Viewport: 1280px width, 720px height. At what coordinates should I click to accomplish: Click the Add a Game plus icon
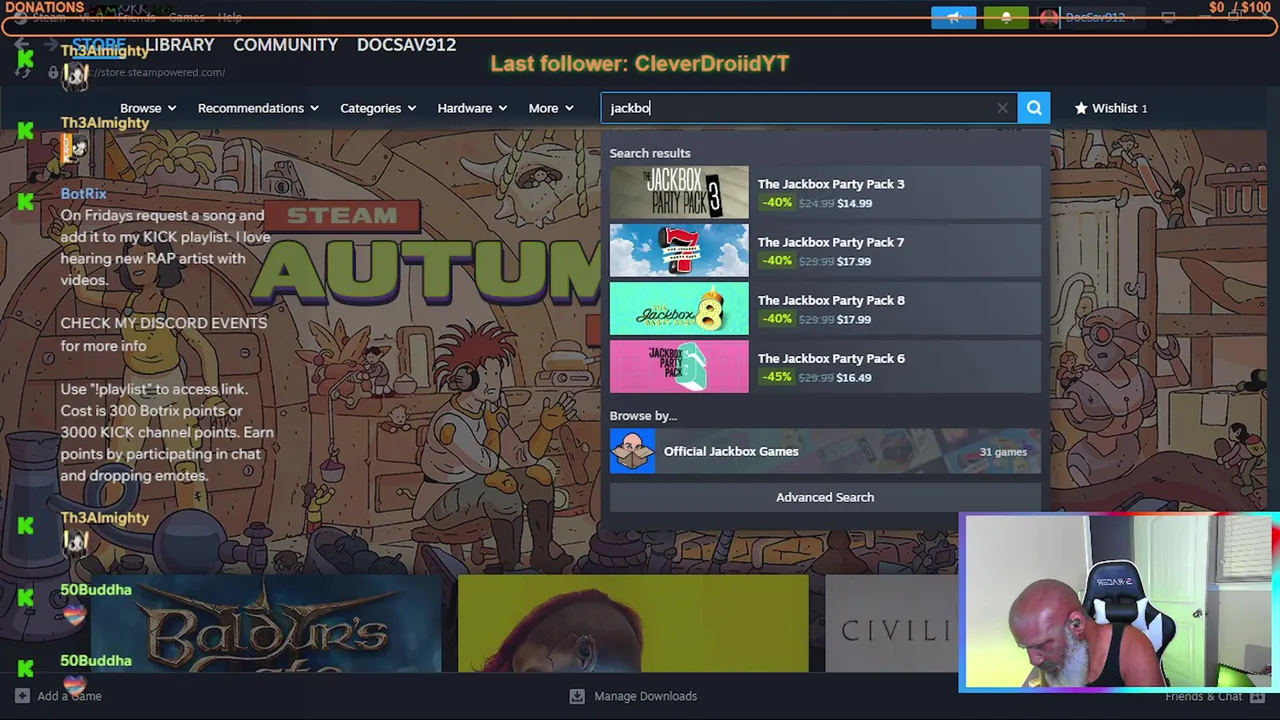[22, 696]
